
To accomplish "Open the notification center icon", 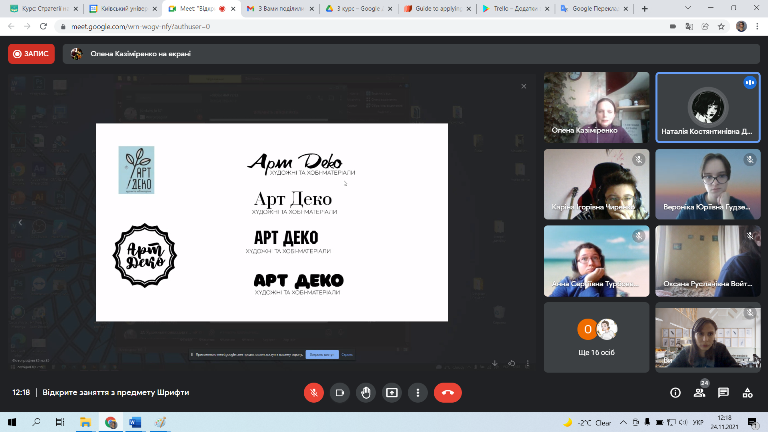I will click(x=753, y=422).
